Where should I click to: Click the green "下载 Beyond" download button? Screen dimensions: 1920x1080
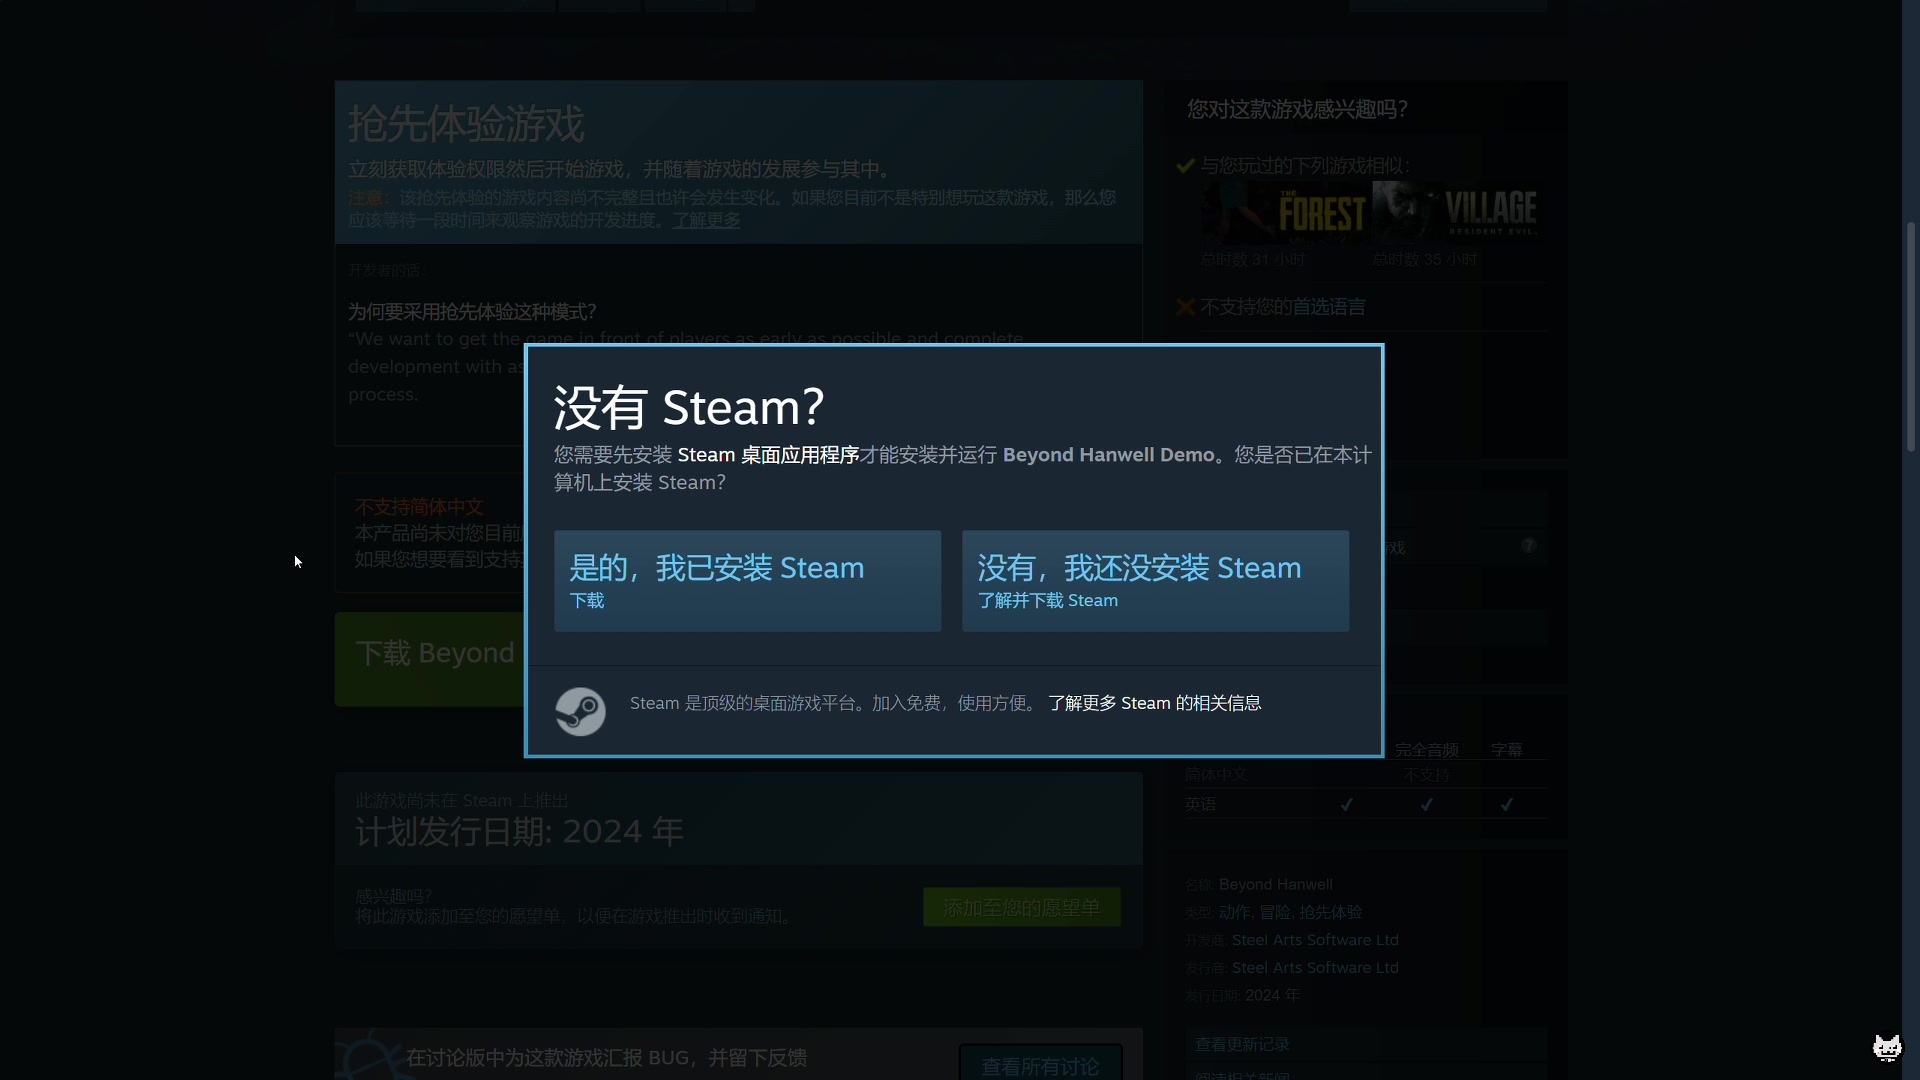click(431, 659)
